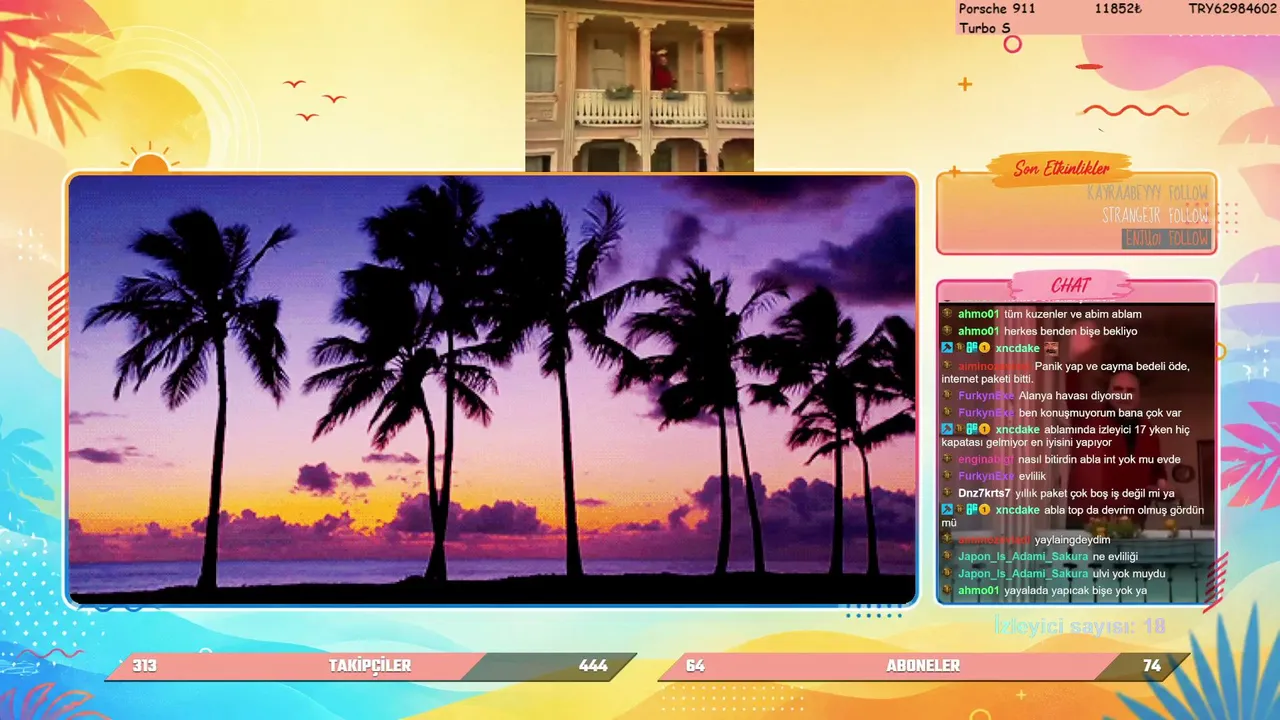Click the ABONELER subscriber goal progress bar
This screenshot has width=1280, height=720.
pos(923,667)
